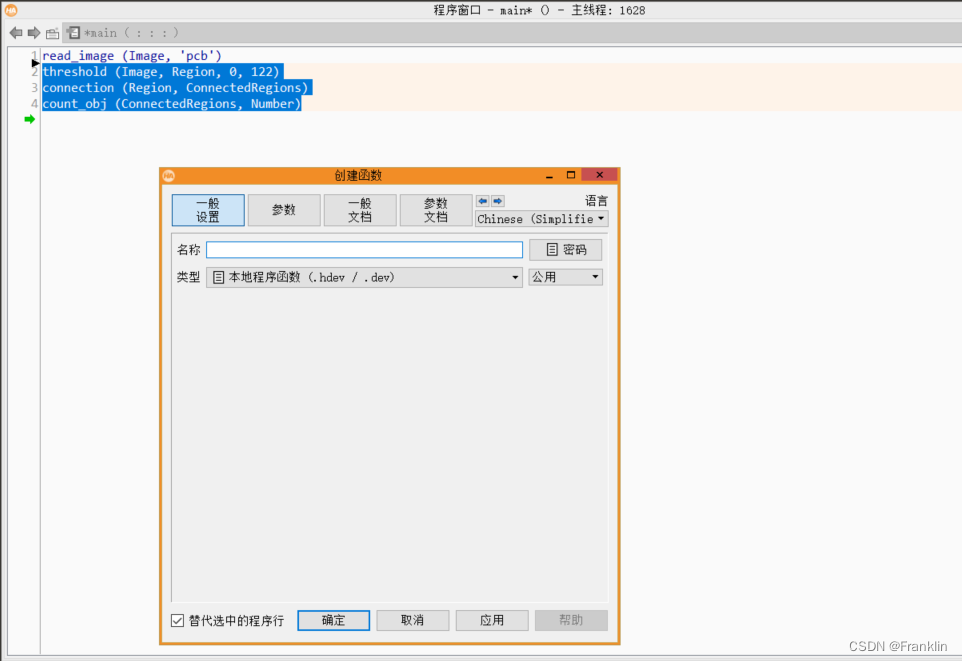
Task: Click the dialog icon on 创建函数 title bar
Action: 170,175
